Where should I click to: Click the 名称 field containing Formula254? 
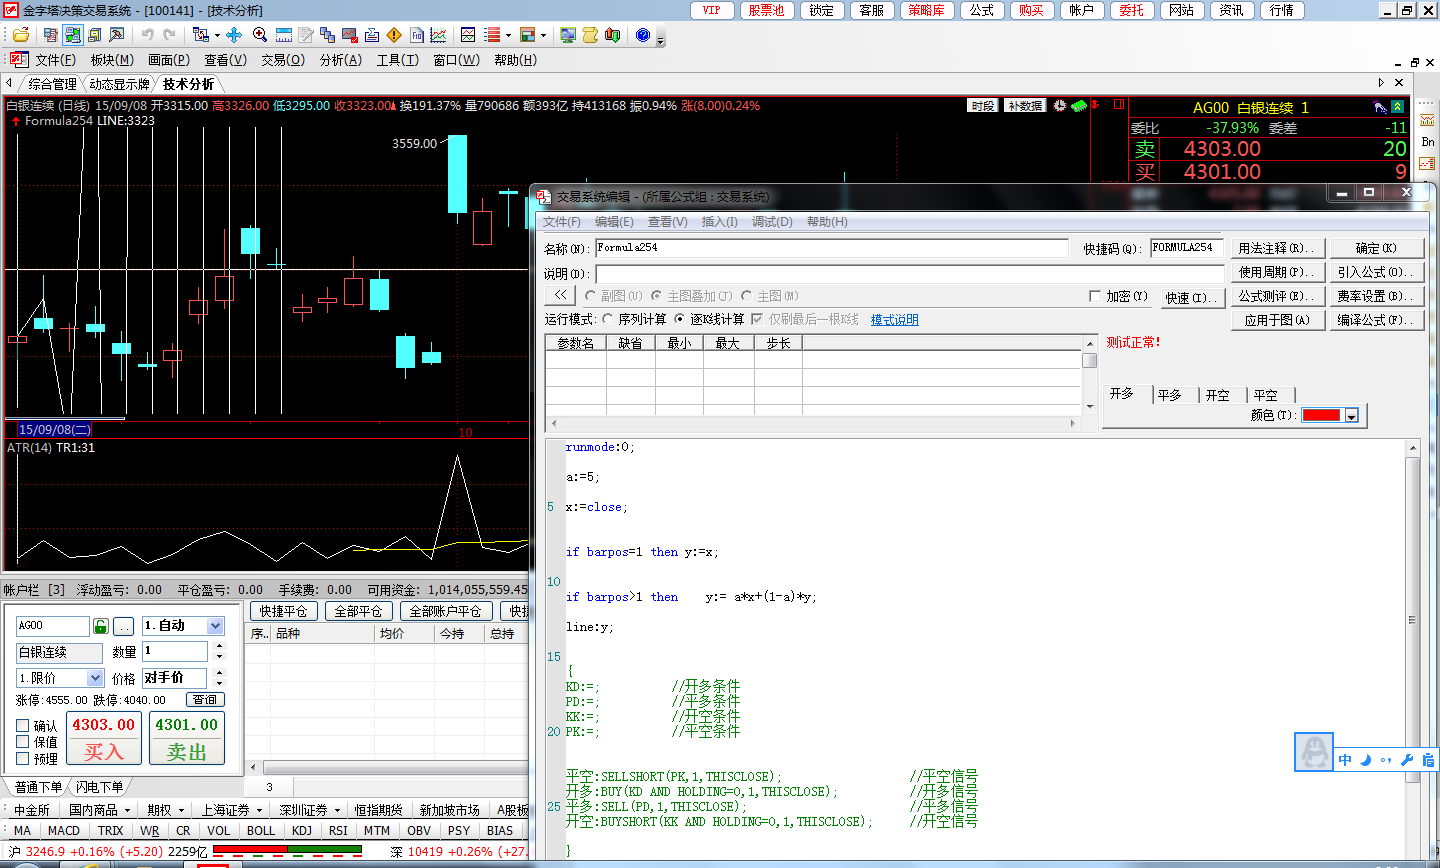(832, 248)
